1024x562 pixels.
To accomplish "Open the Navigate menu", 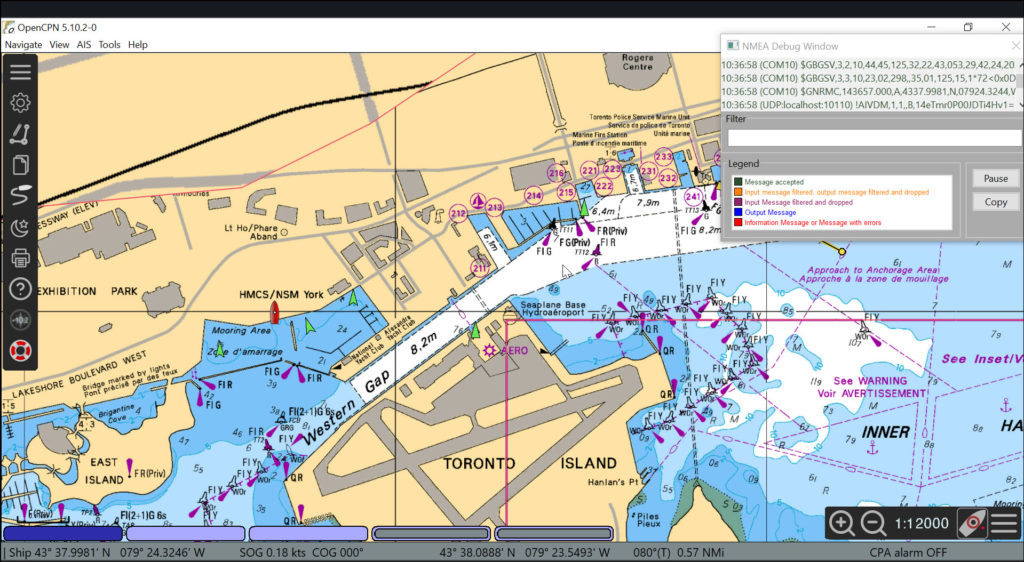I will point(23,45).
